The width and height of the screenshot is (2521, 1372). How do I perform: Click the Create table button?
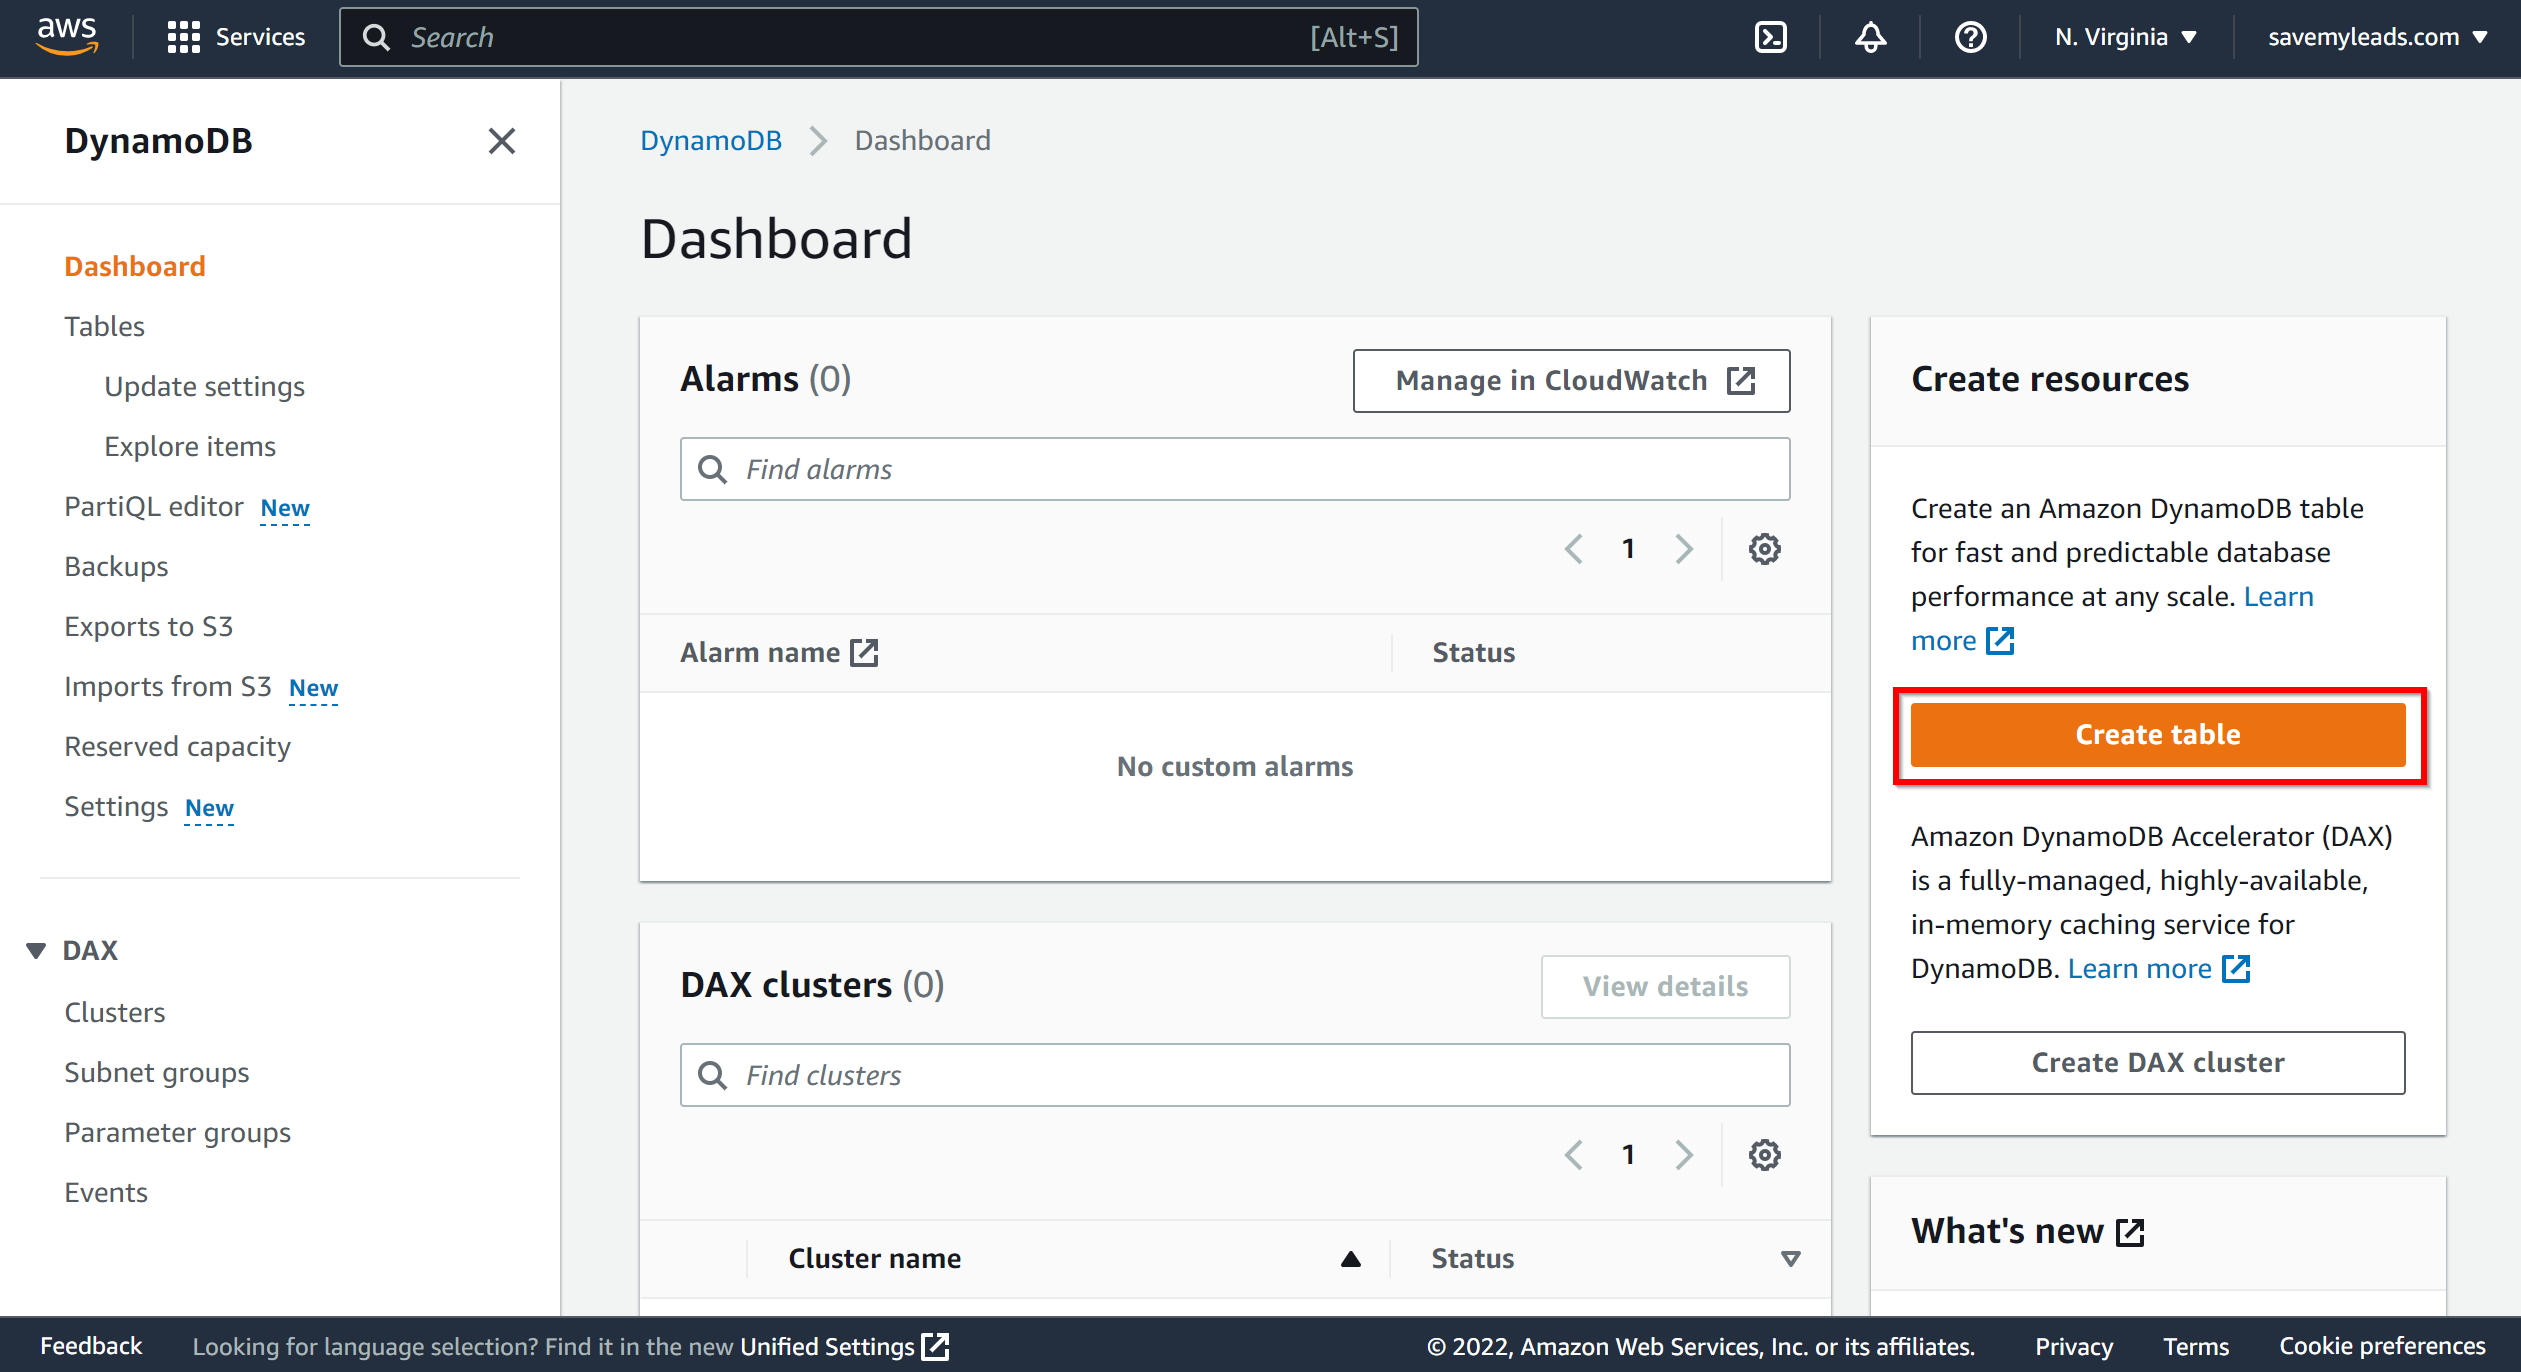2158,733
